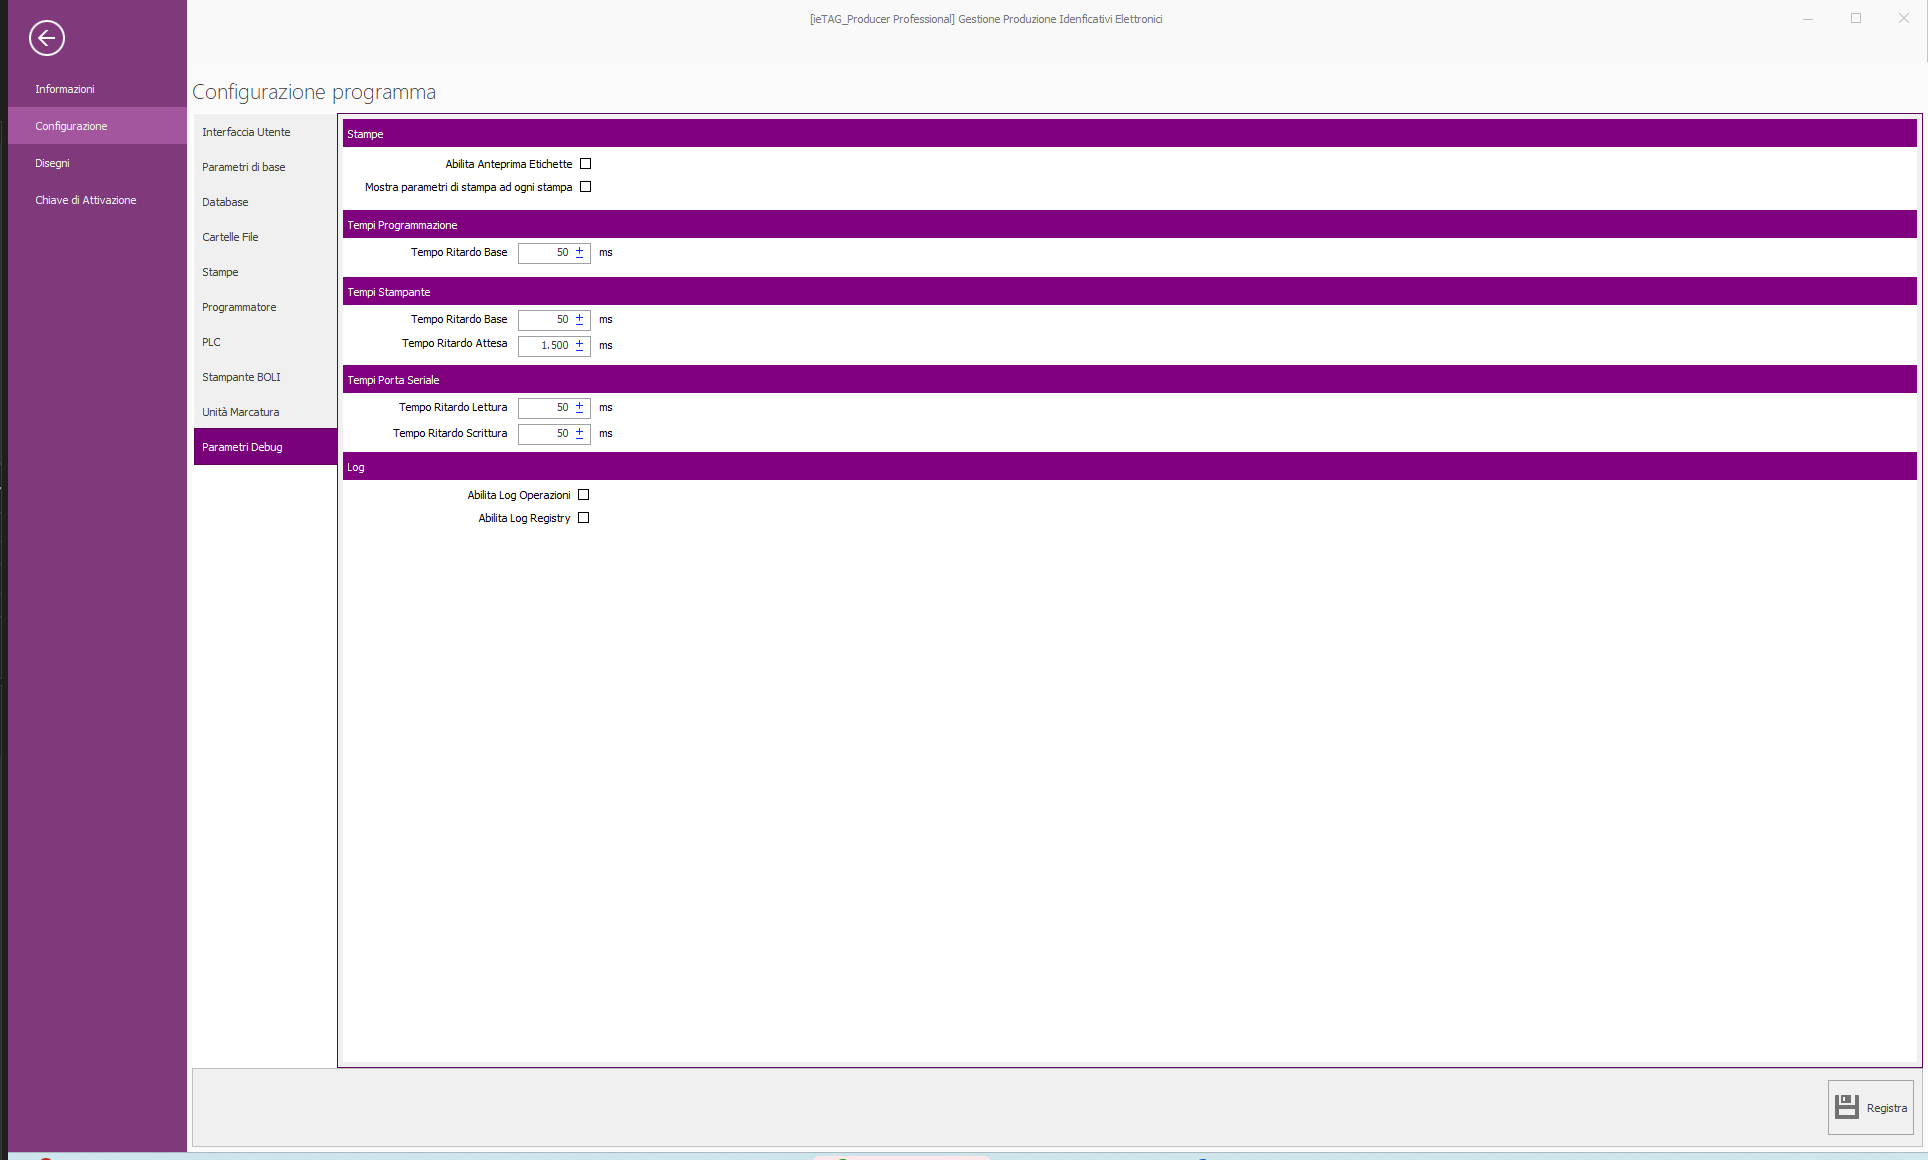Click the Tempi Stampante section header
This screenshot has width=1928, height=1160.
coord(1129,291)
